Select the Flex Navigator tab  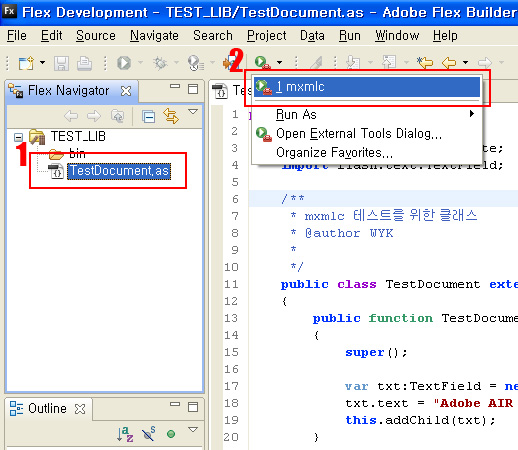pos(68,90)
